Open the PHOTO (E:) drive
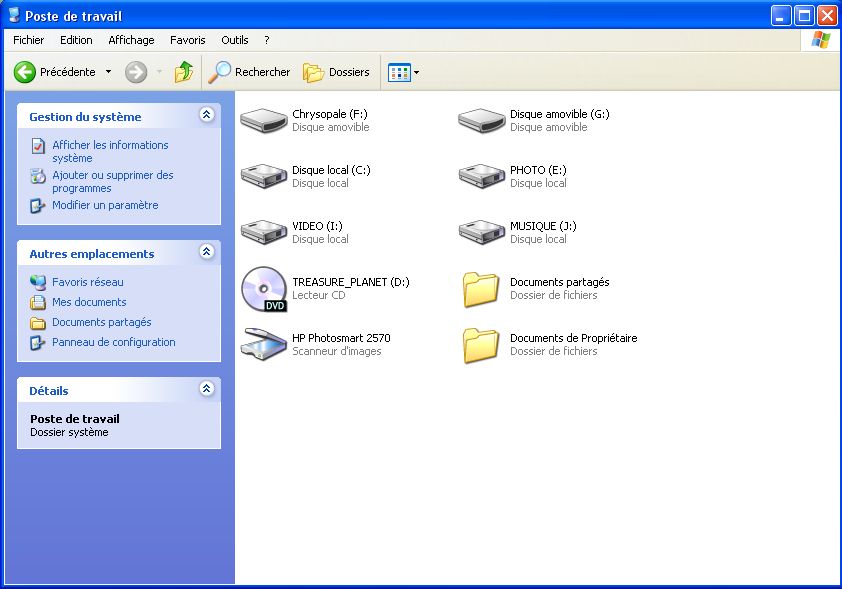This screenshot has height=589, width=842. (x=481, y=176)
